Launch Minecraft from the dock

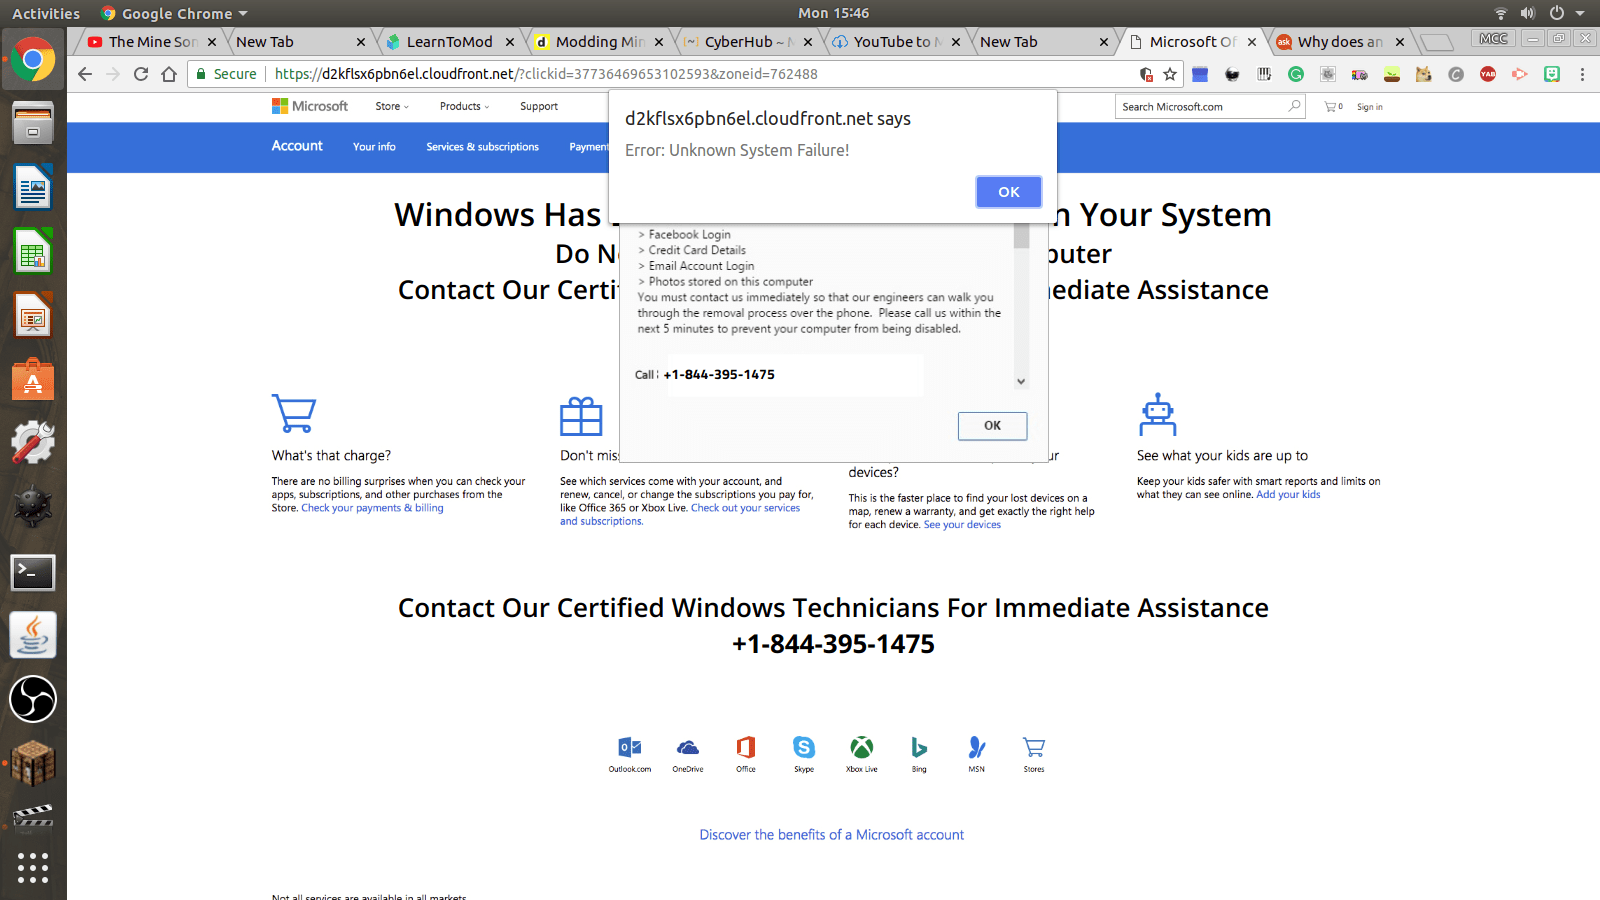pyautogui.click(x=33, y=763)
